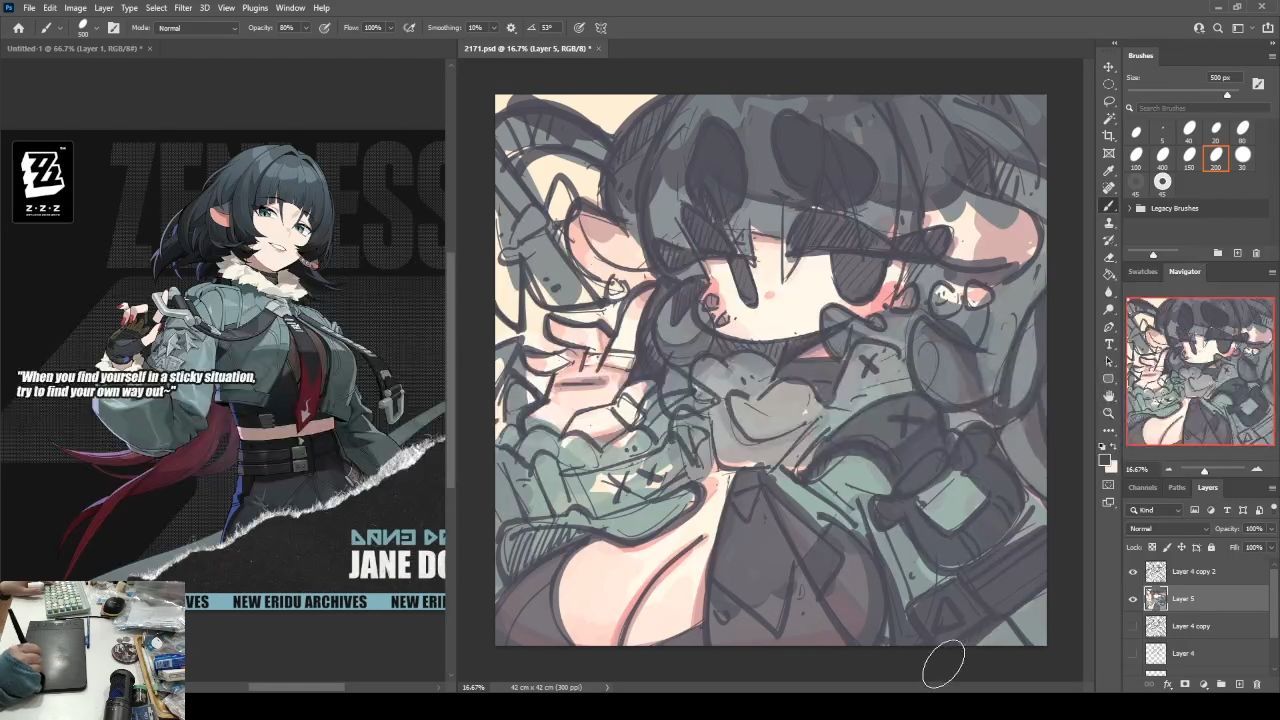Open the Flow 100% dropdown arrow
Viewport: 1280px width, 720px height.
[390, 28]
